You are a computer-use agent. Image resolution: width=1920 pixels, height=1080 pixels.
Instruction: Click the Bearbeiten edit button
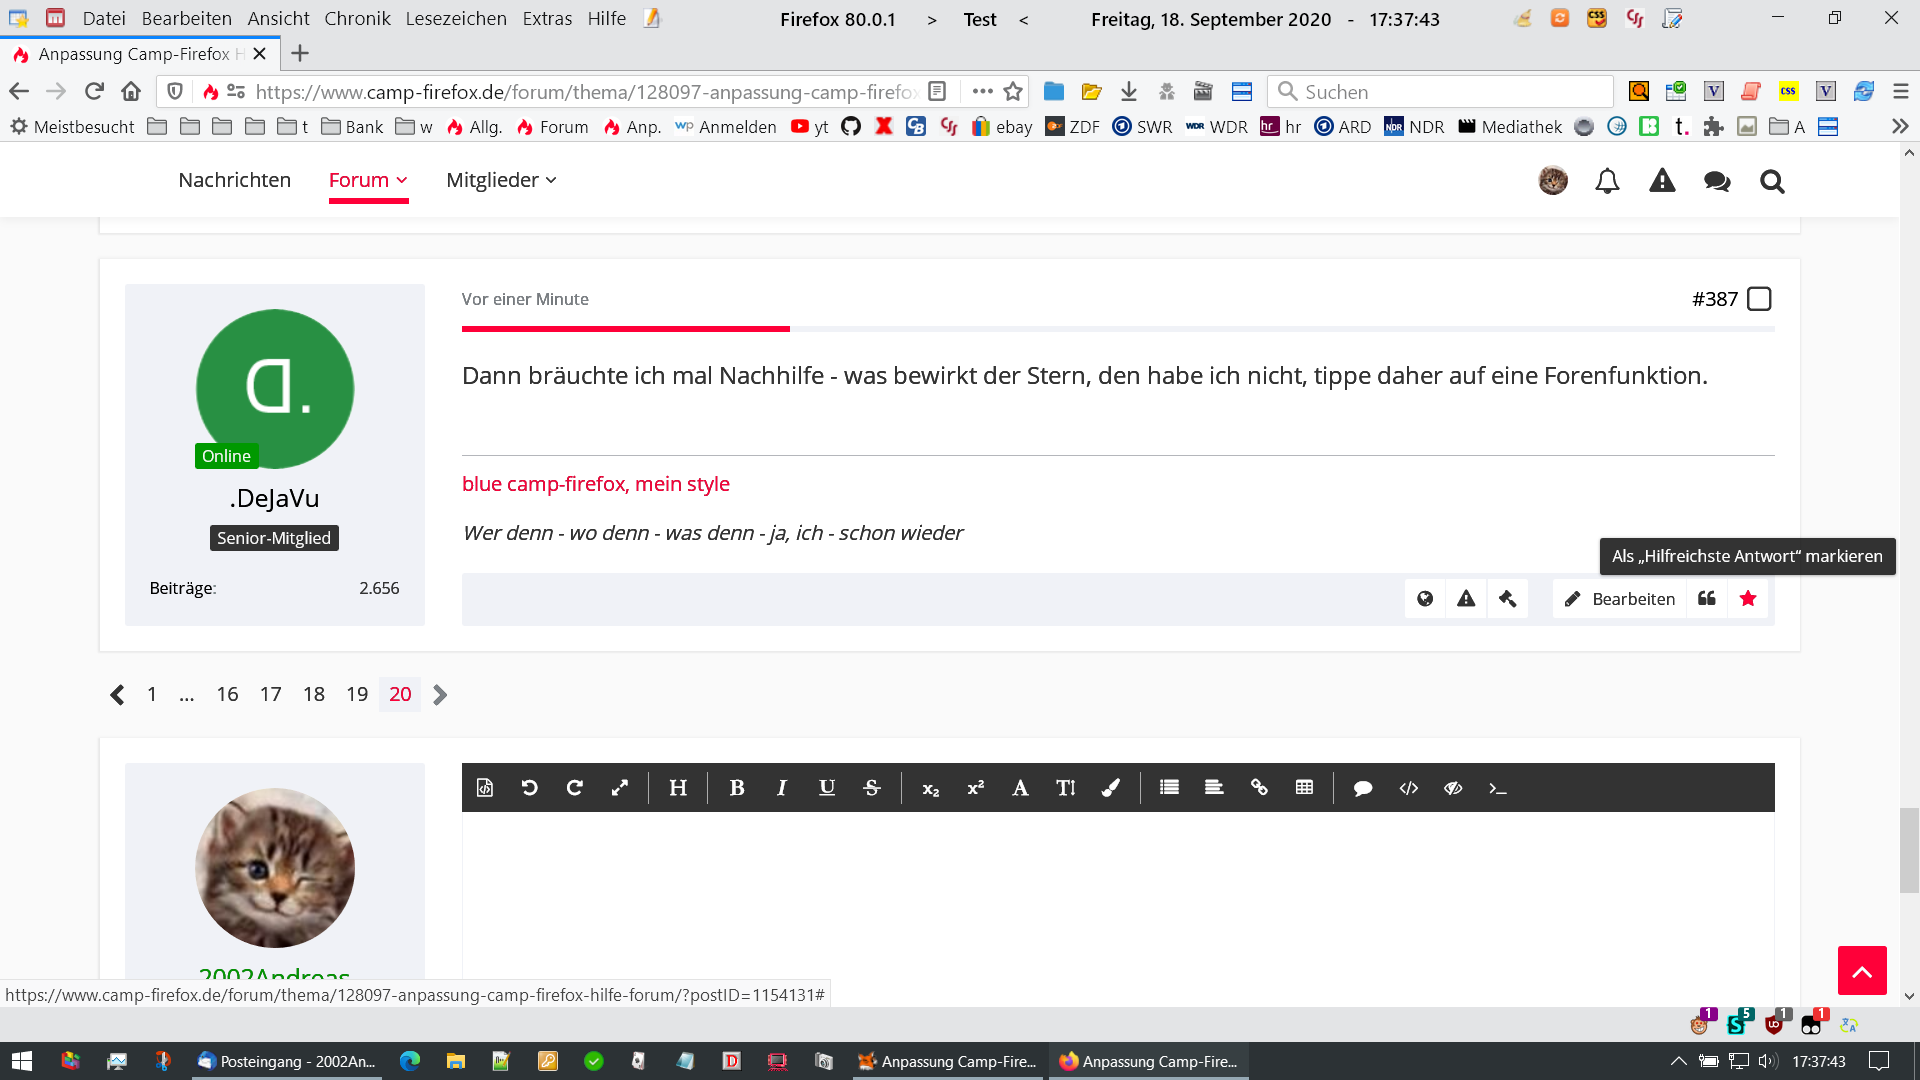[1619, 599]
